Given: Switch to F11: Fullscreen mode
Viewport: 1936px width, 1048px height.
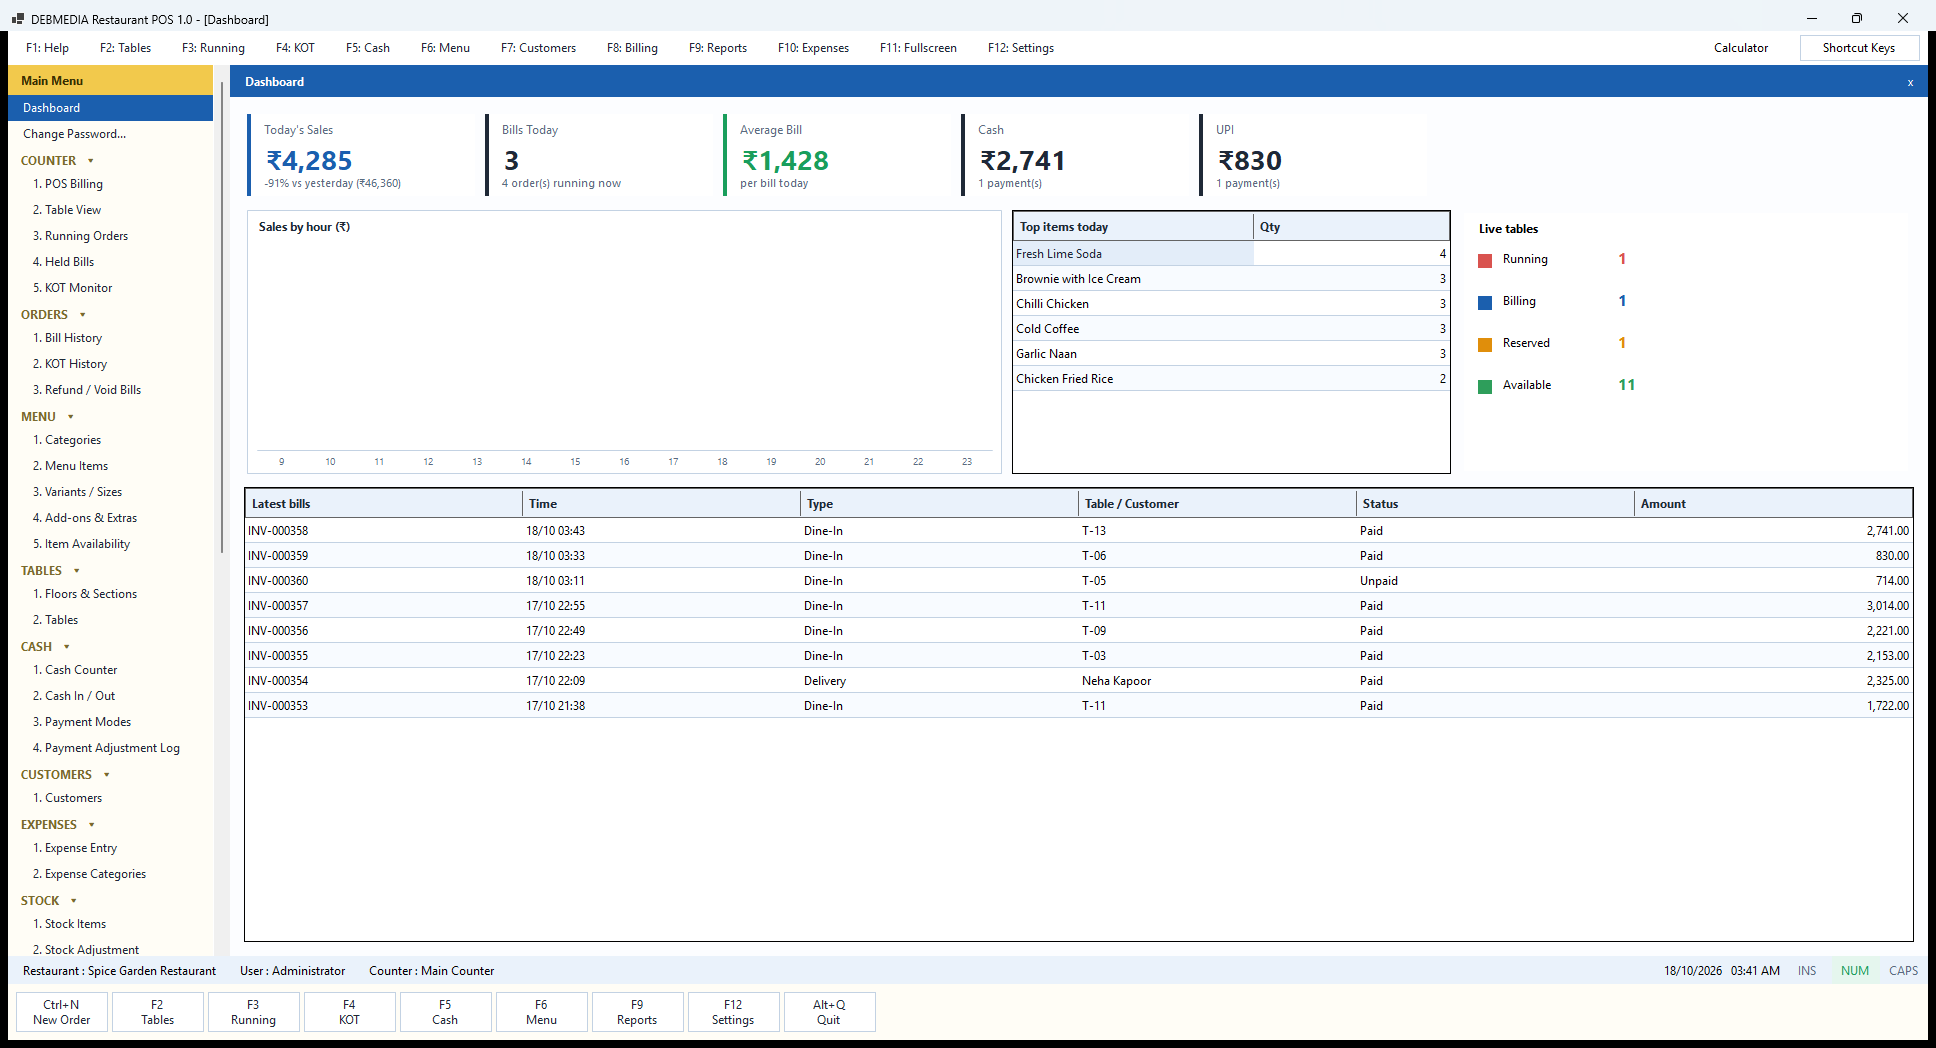Looking at the screenshot, I should [918, 48].
